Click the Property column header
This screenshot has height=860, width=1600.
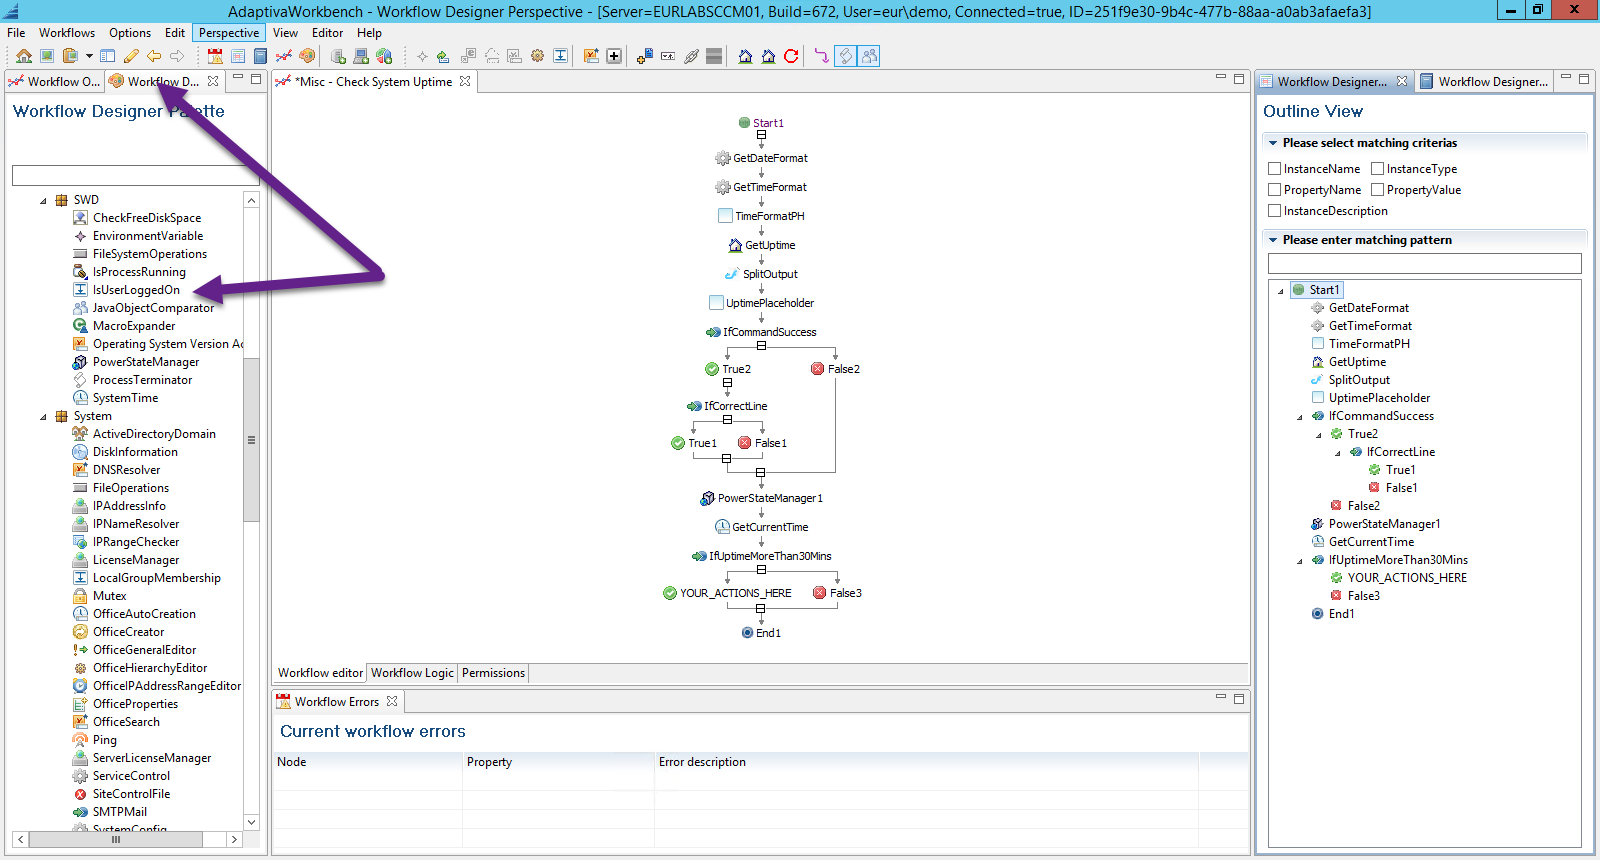[558, 762]
